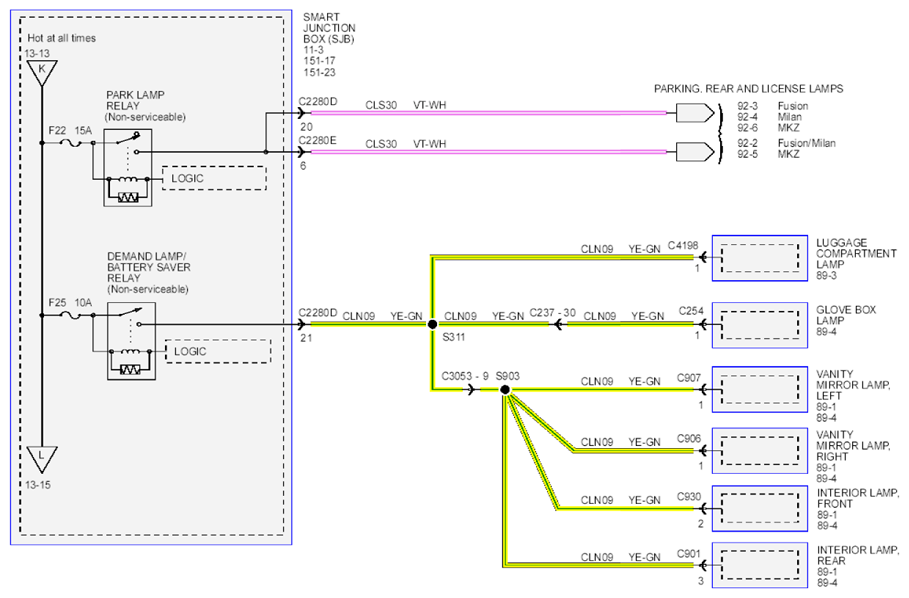The image size is (909, 598).
Task: Click the '92-5 MKZ' page reference
Action: tap(768, 154)
